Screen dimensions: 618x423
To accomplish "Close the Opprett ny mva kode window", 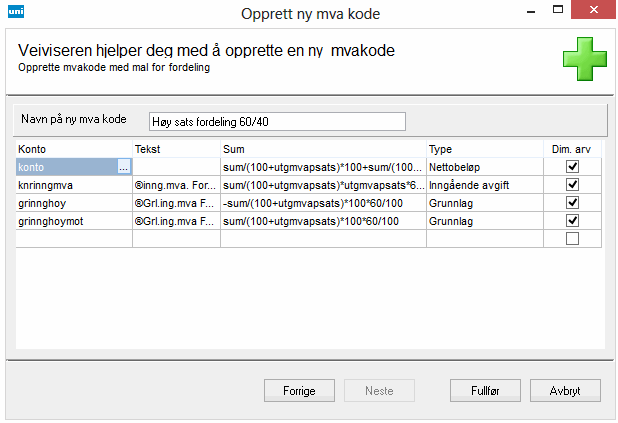I will pos(594,12).
